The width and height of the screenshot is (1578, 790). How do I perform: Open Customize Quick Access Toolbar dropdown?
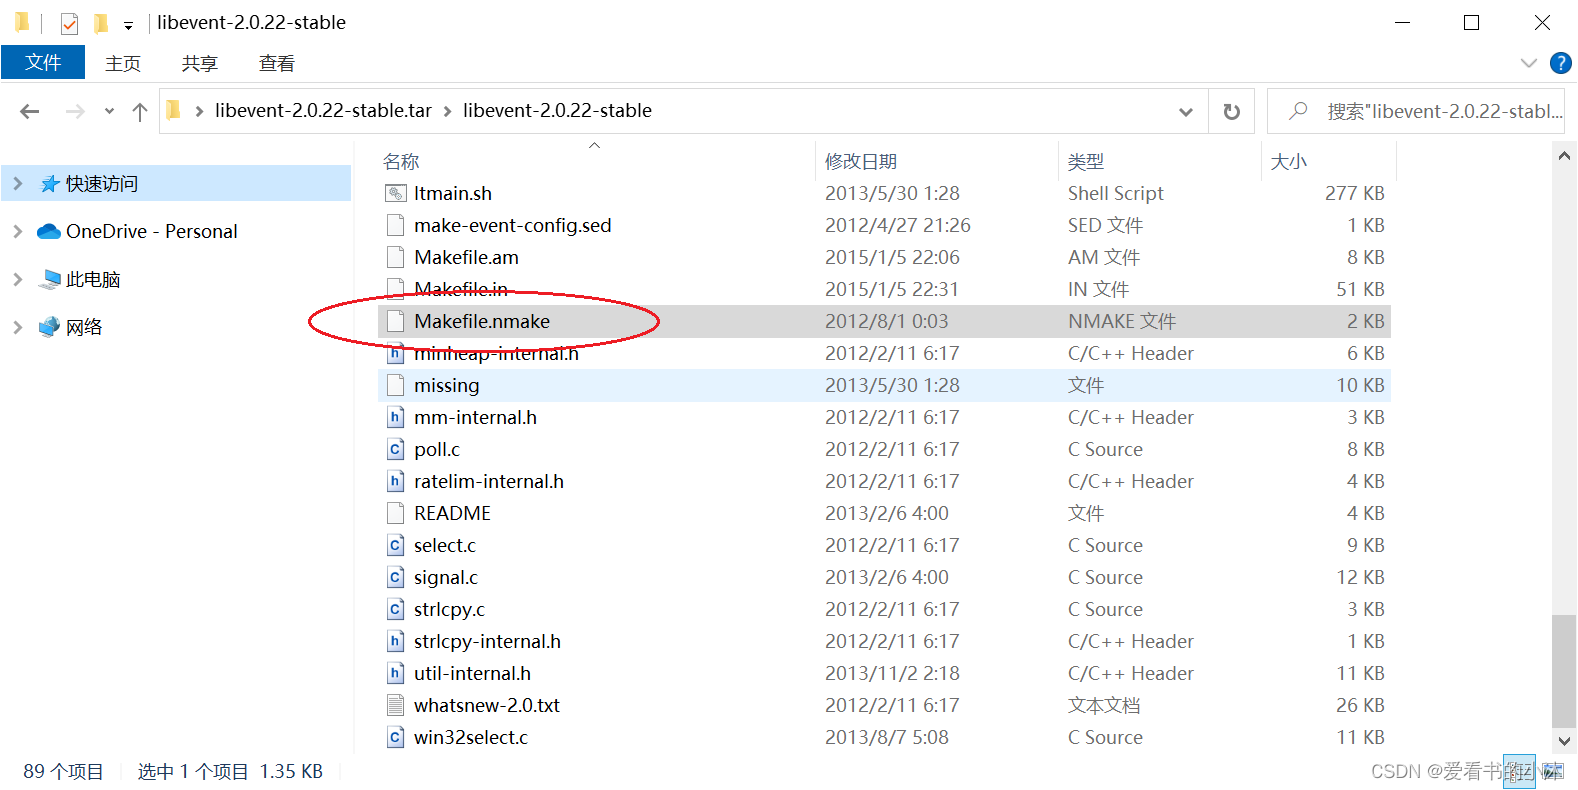(x=128, y=25)
